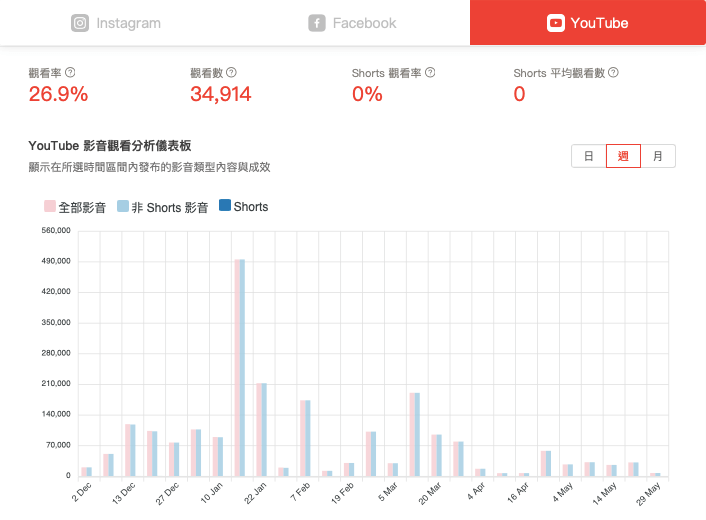Screen dimensions: 706x520
Task: Toggle the 全部影音 legend swatch
Action: [x=50, y=206]
